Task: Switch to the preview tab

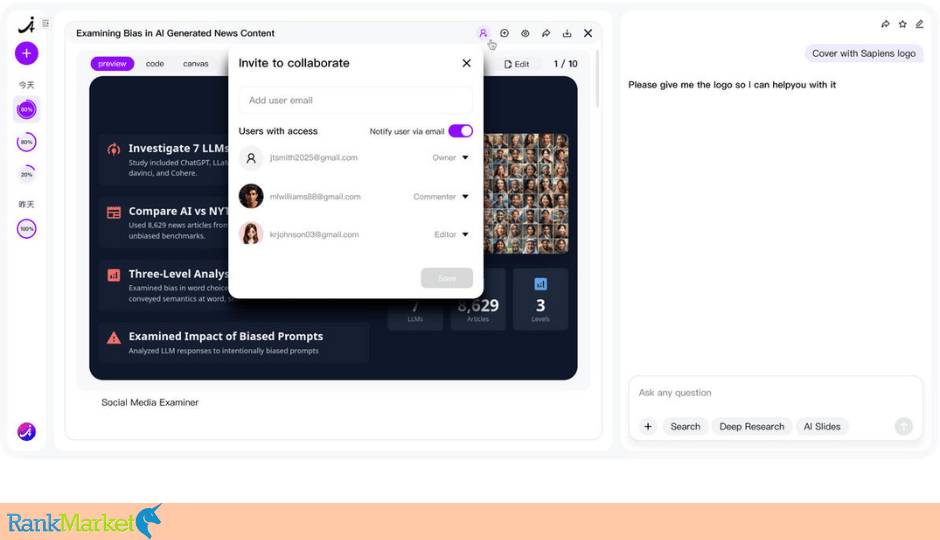Action: pos(112,64)
